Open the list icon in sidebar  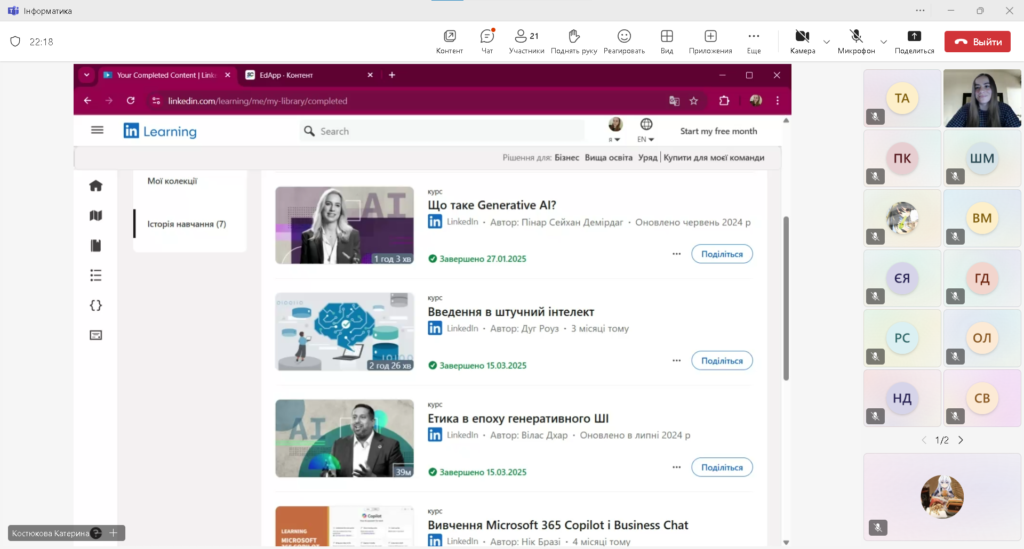point(96,275)
